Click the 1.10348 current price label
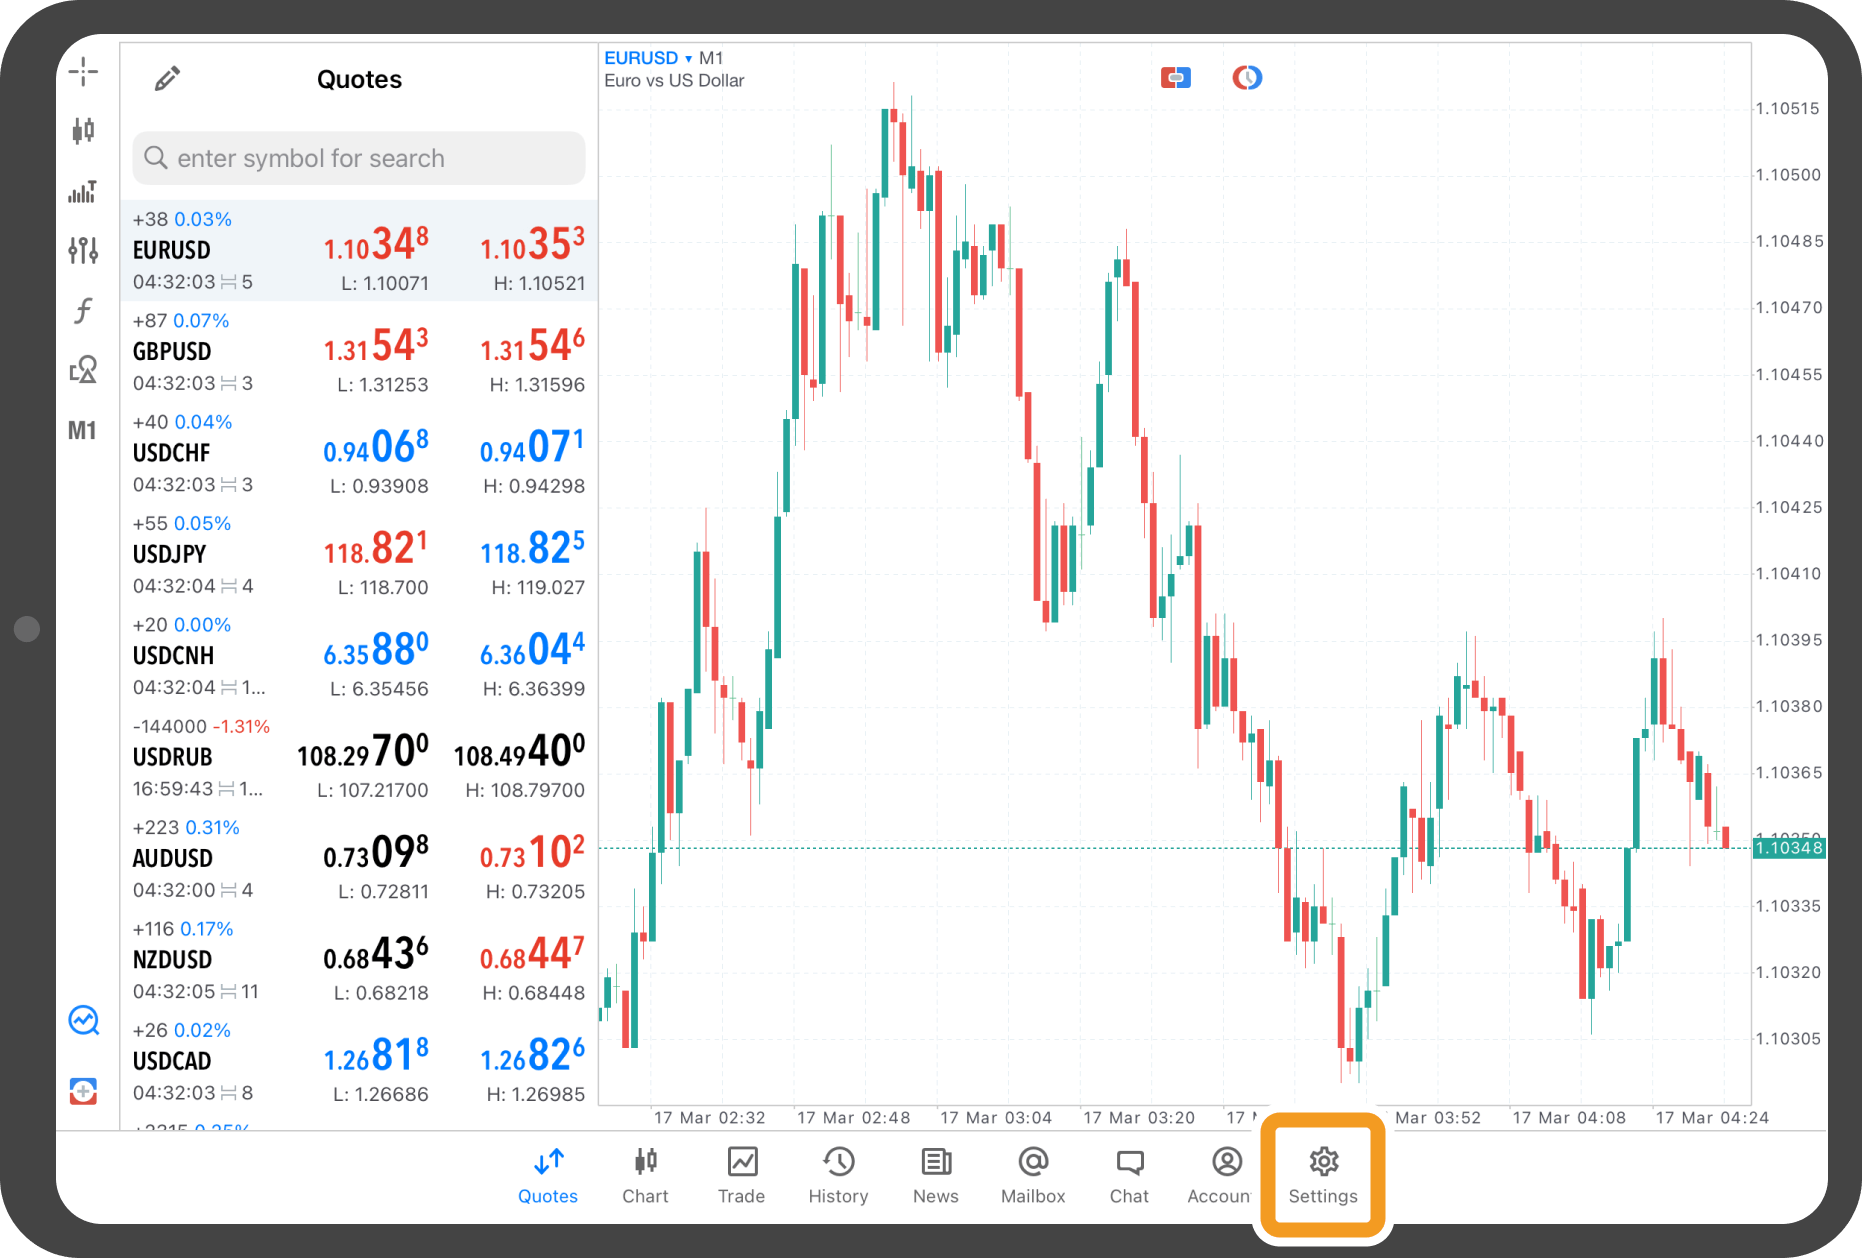Image resolution: width=1862 pixels, height=1258 pixels. point(1789,848)
